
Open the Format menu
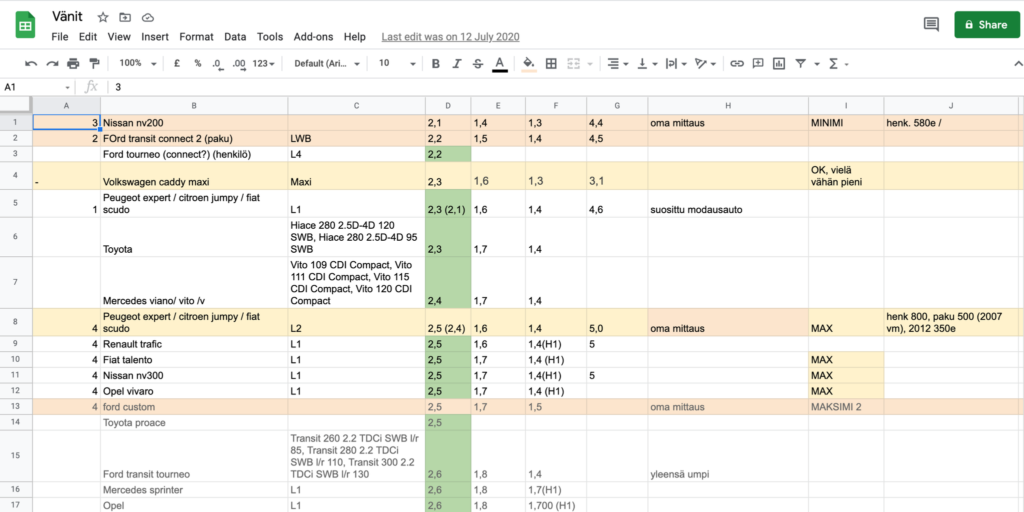(196, 37)
